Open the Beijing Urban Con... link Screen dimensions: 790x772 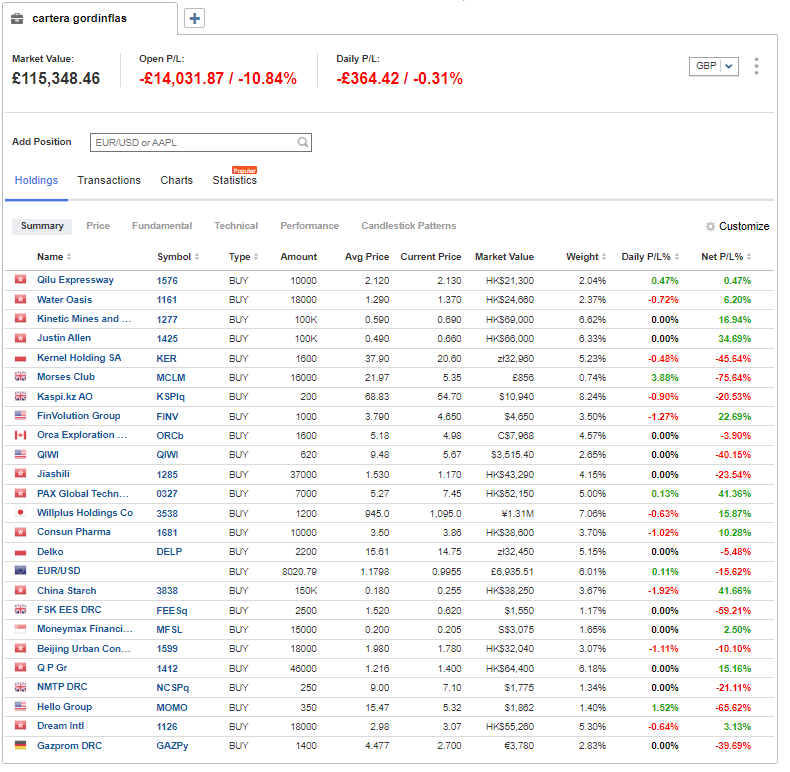(84, 649)
